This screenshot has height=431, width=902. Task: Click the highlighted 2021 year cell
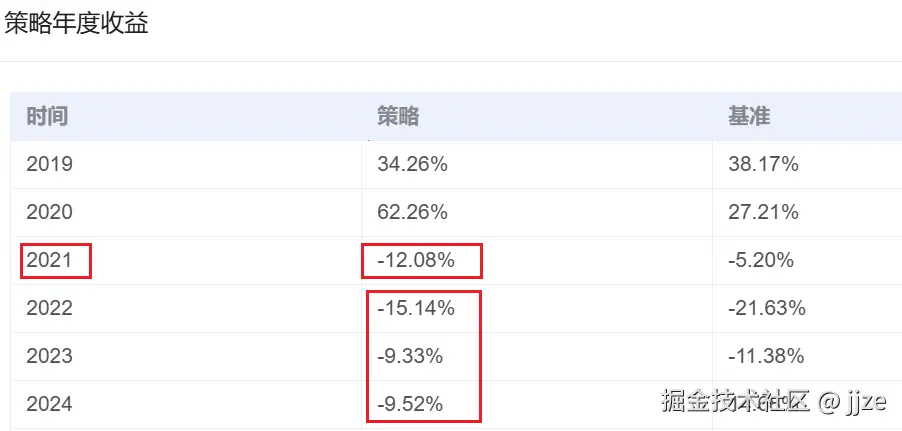tap(50, 261)
